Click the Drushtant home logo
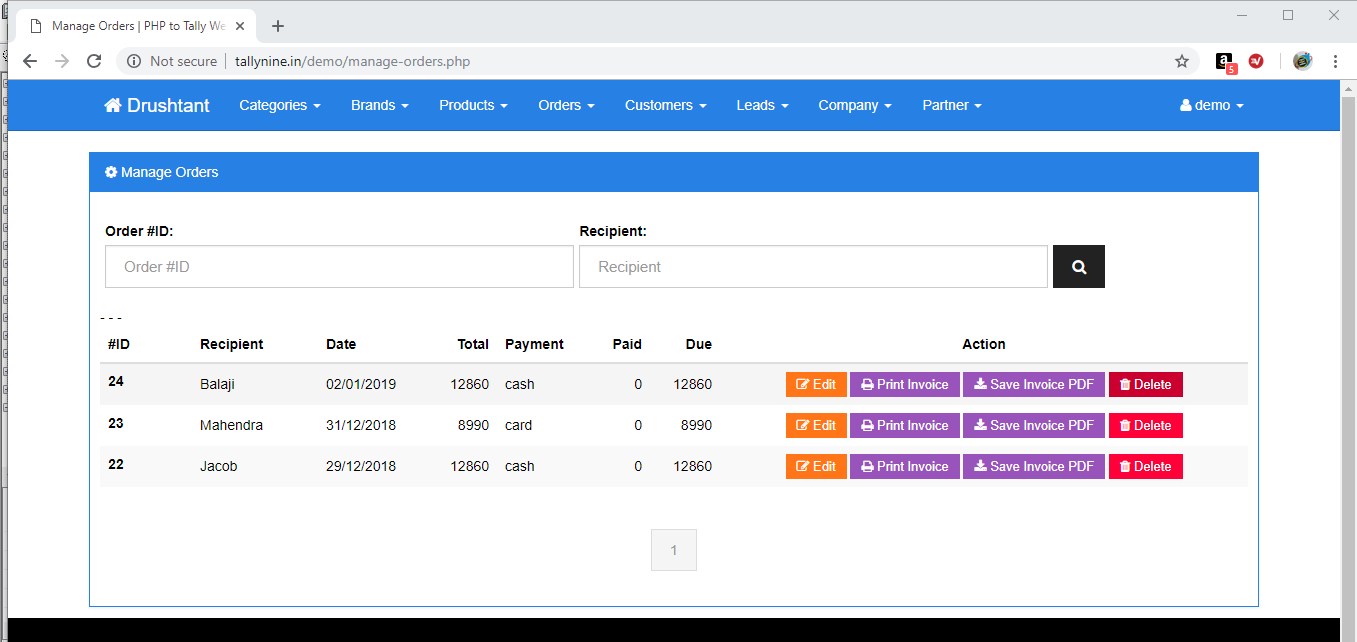1357x642 pixels. coord(157,105)
